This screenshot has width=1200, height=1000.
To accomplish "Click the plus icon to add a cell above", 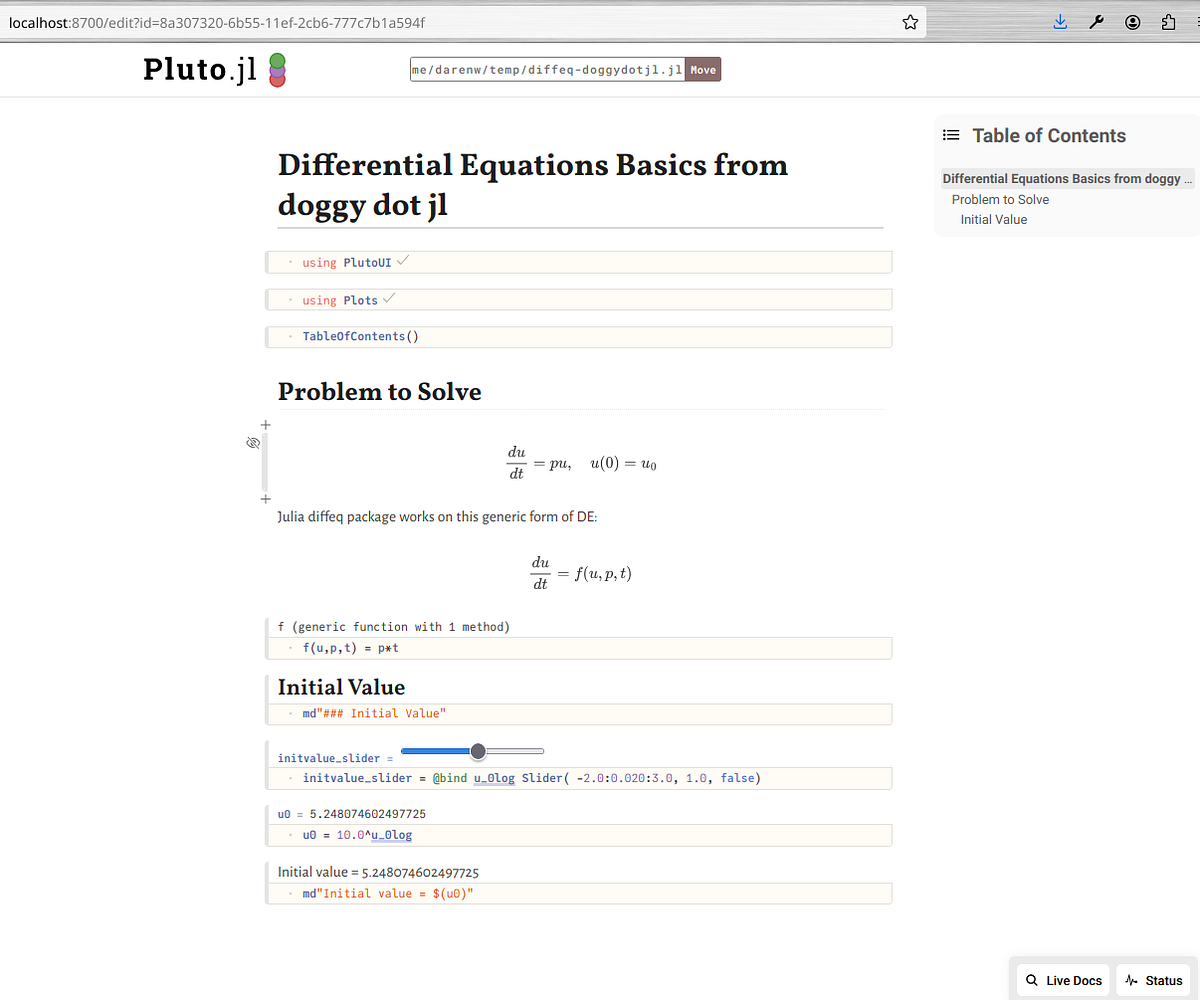I will [x=265, y=424].
